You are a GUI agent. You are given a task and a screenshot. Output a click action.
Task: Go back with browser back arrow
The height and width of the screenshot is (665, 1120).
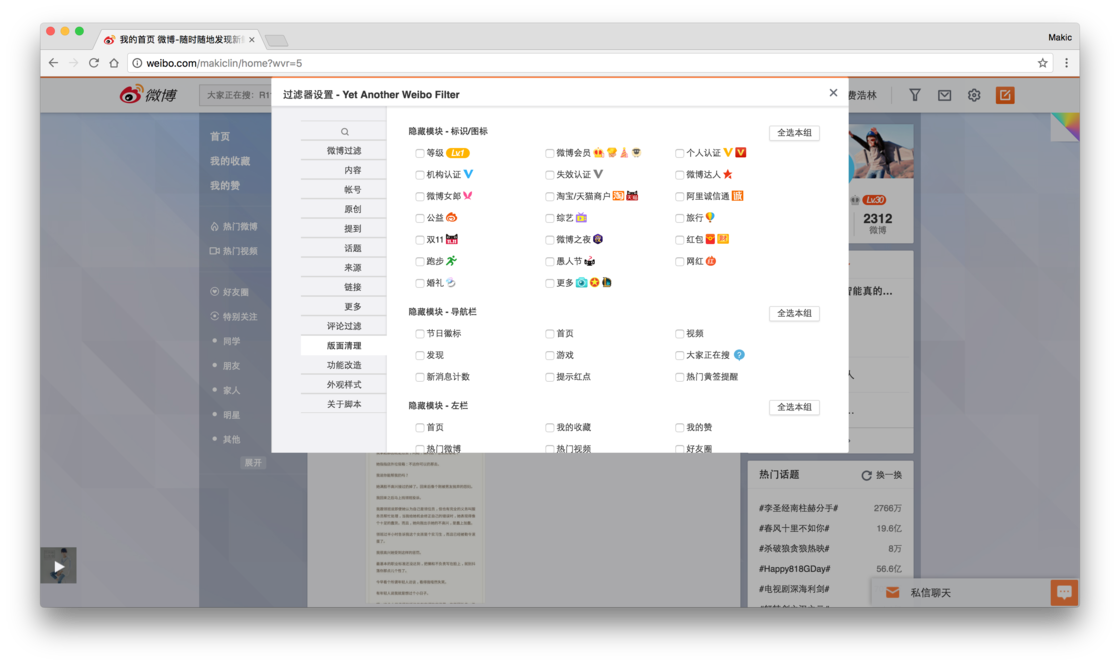[x=54, y=63]
